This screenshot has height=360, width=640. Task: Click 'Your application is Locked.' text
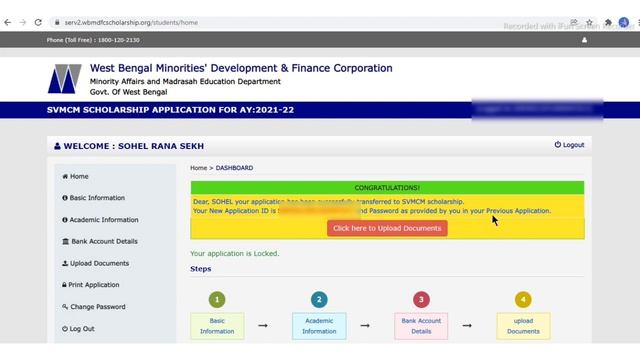(x=235, y=253)
